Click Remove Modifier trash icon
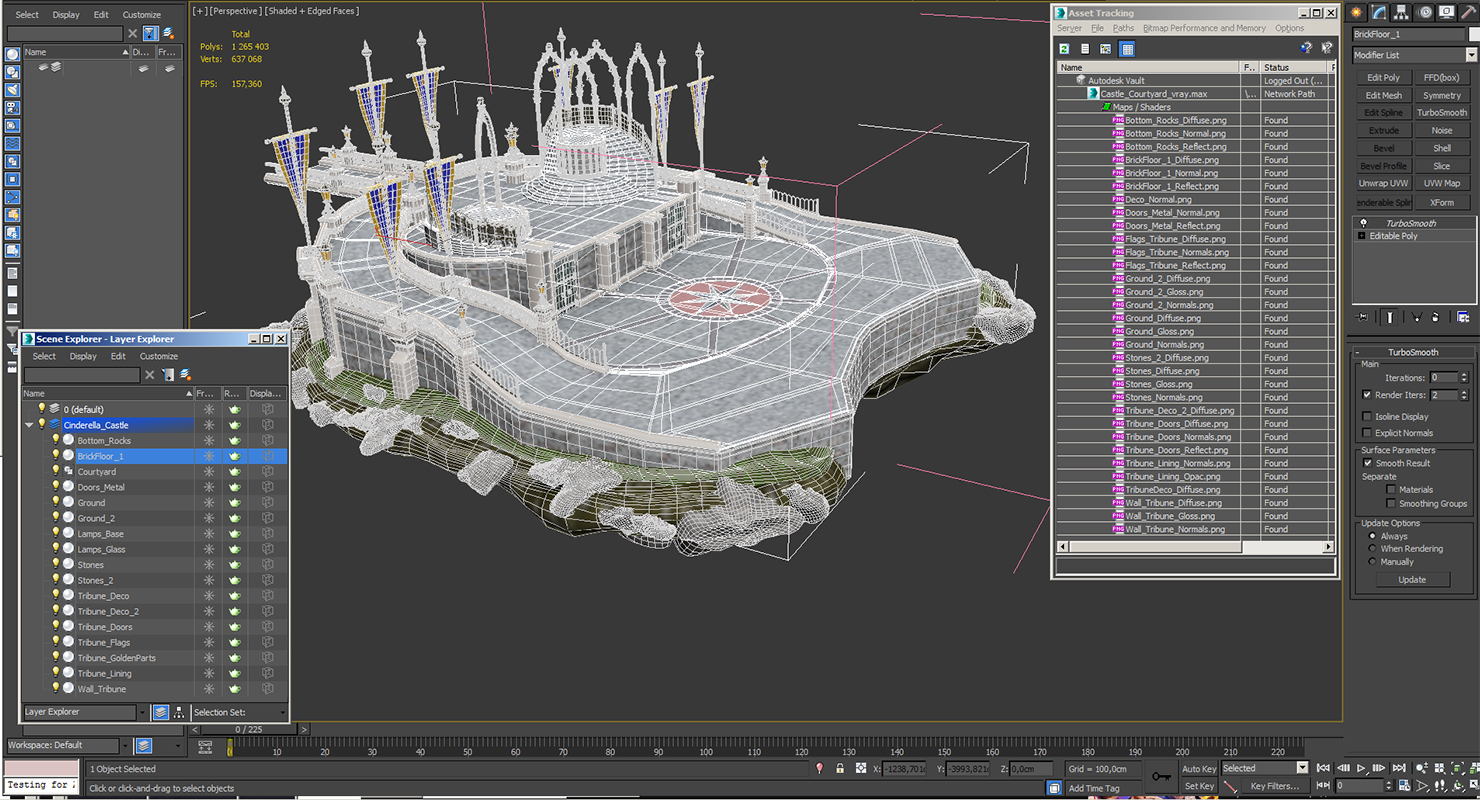 [x=1435, y=317]
